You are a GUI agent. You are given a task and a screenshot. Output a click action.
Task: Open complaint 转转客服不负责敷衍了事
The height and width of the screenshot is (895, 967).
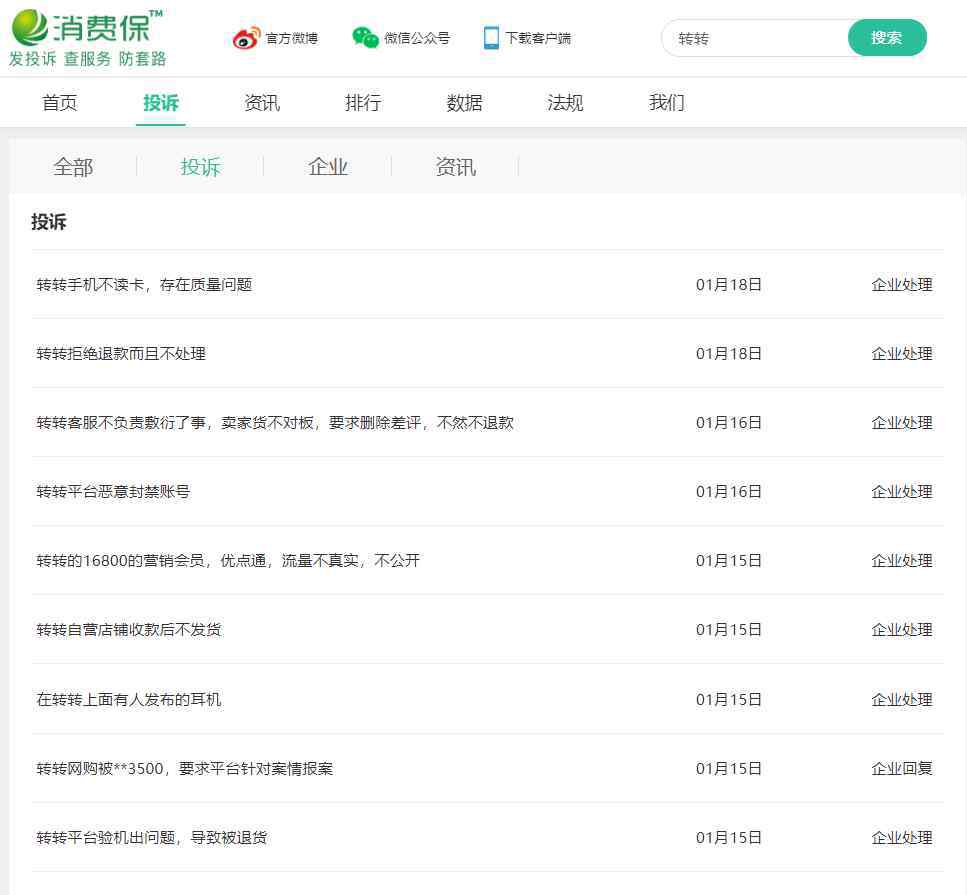(275, 423)
